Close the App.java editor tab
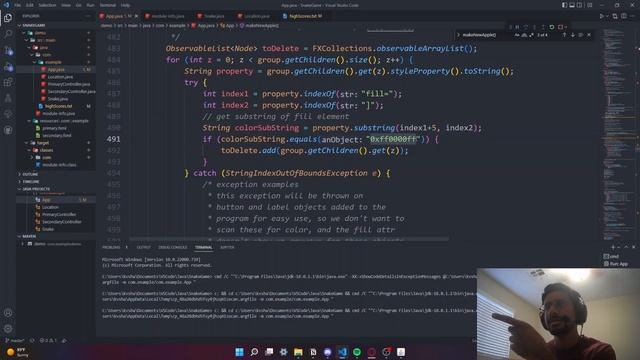The width and height of the screenshot is (640, 360). (x=136, y=16)
